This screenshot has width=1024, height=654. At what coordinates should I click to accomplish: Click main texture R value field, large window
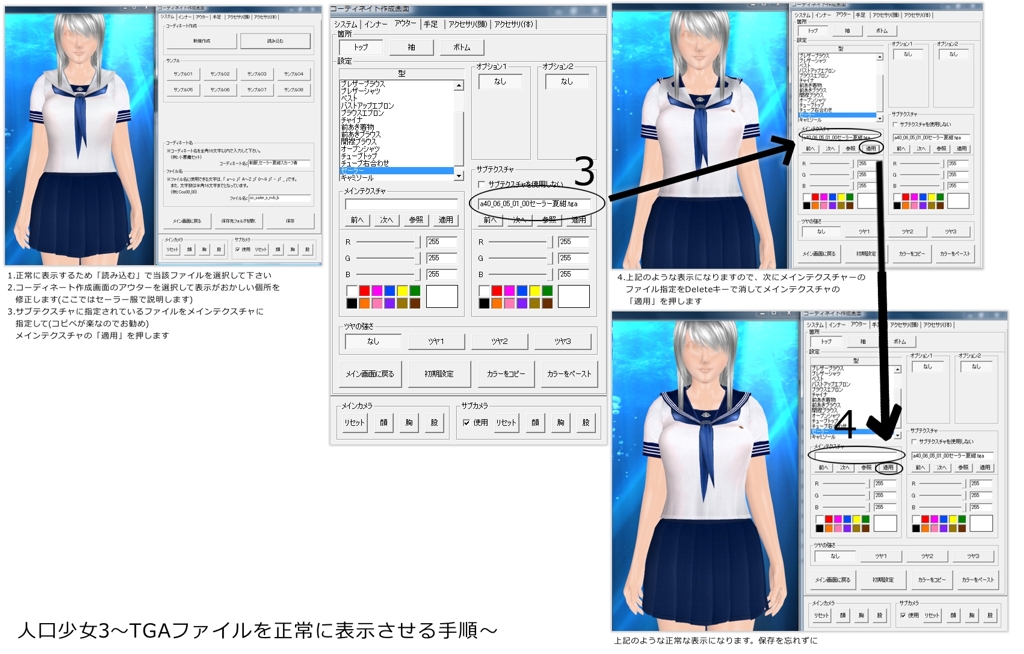pos(441,242)
